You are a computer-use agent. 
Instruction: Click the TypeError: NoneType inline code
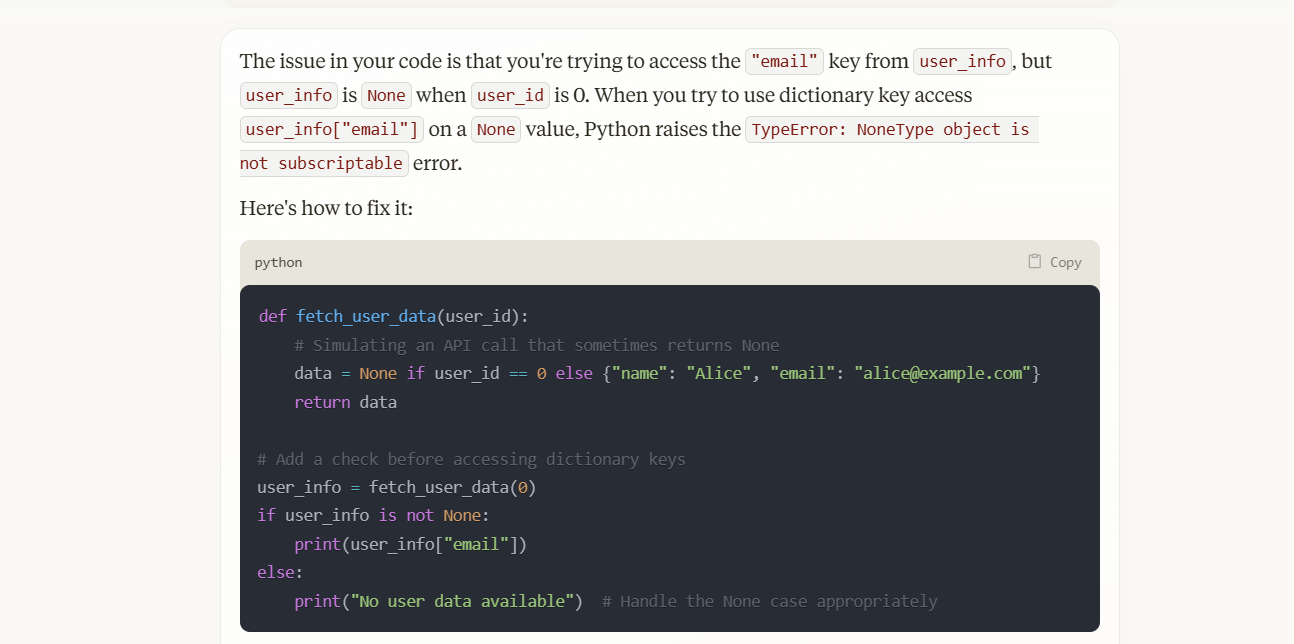891,129
